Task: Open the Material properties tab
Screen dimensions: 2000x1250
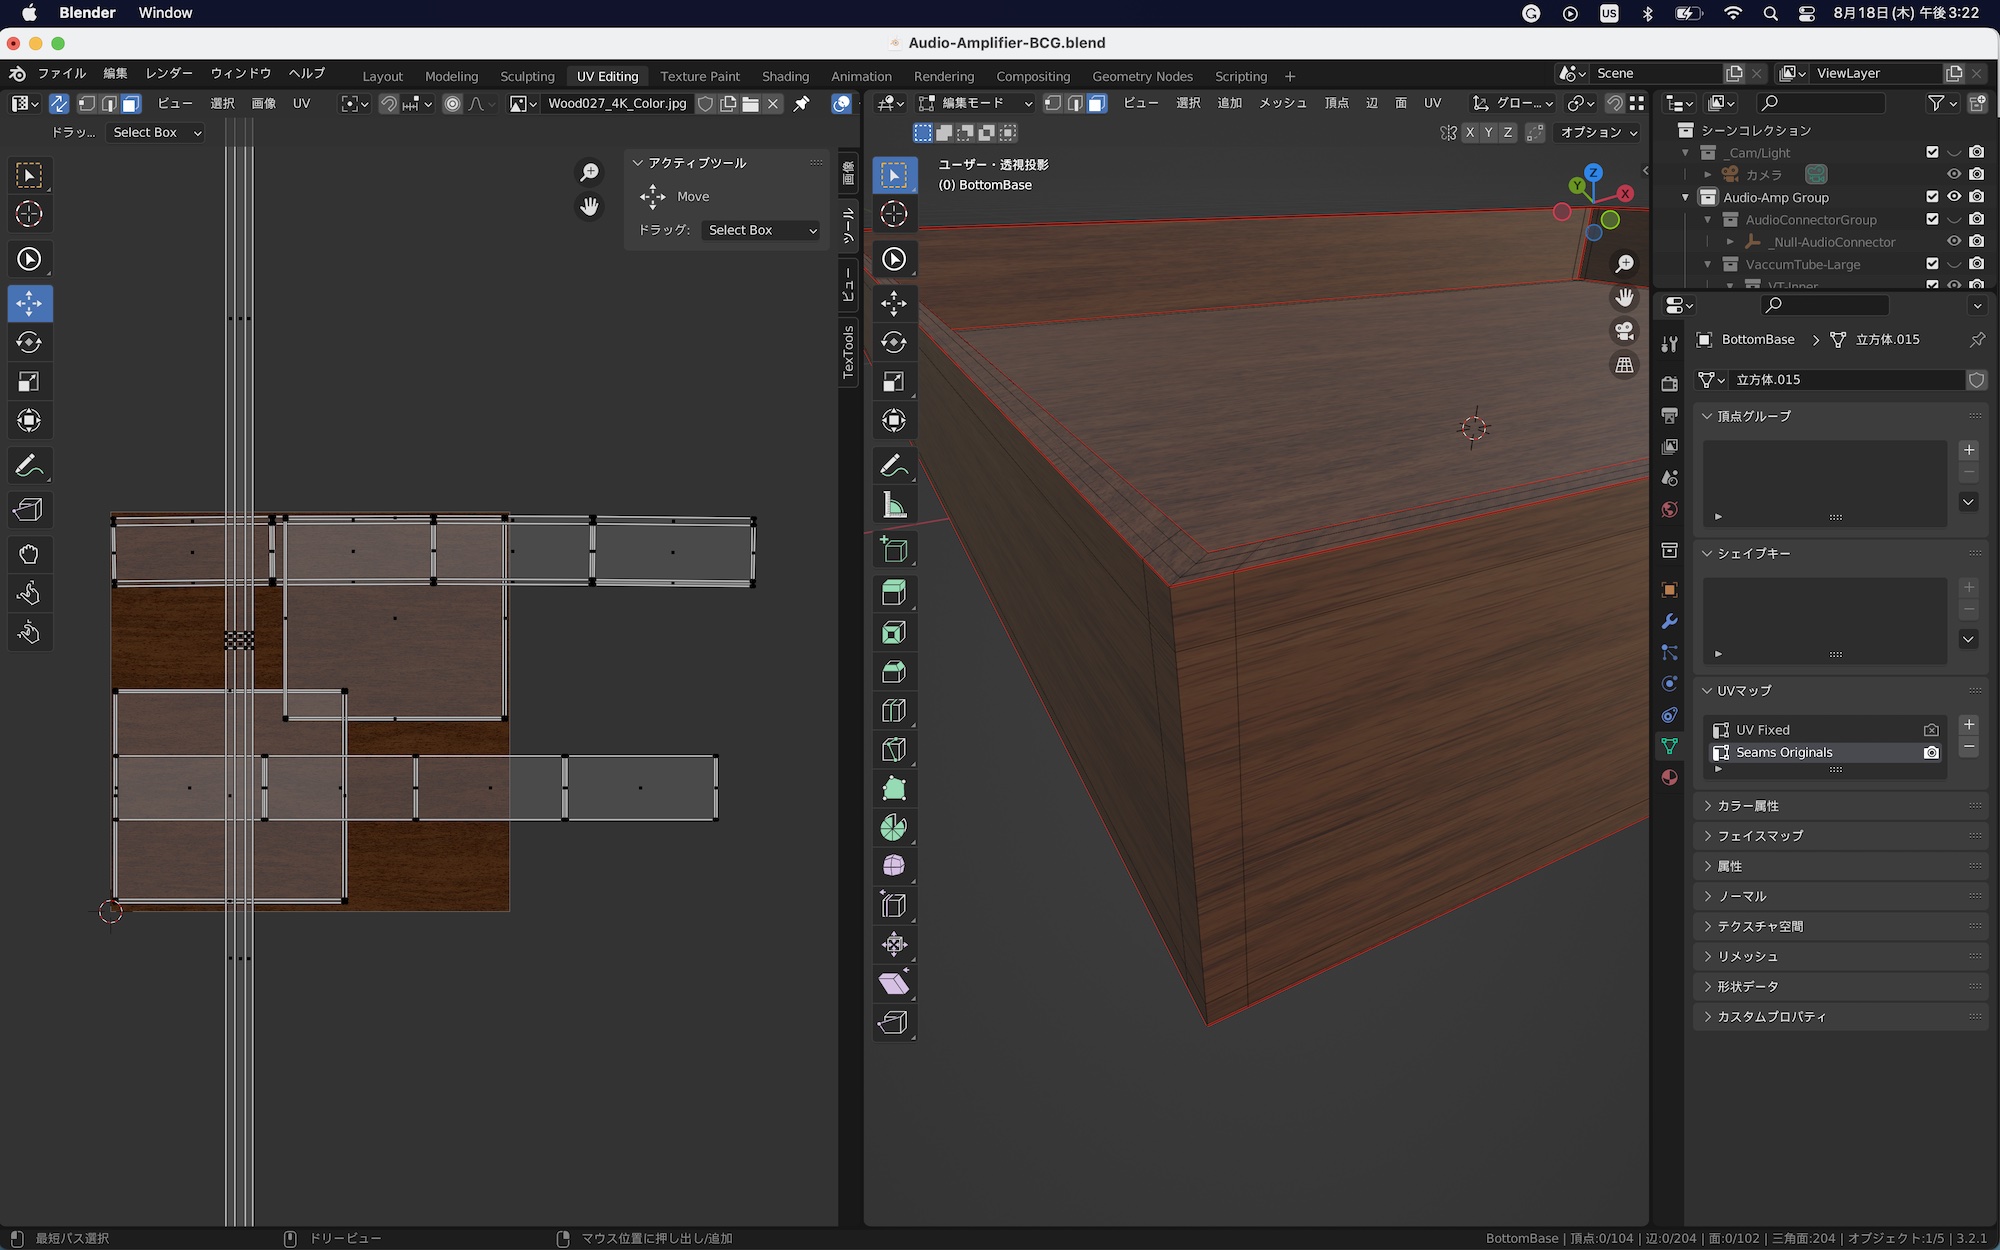Action: tap(1669, 778)
